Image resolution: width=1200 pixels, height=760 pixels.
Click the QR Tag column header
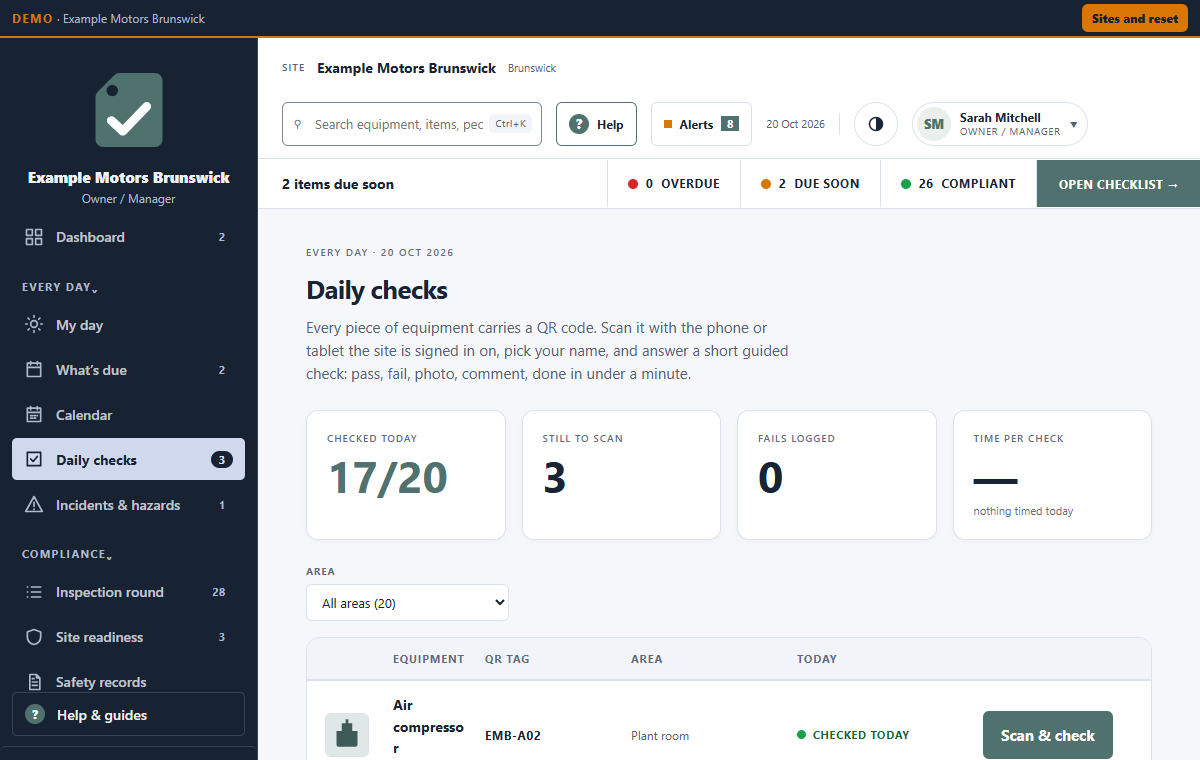click(507, 659)
